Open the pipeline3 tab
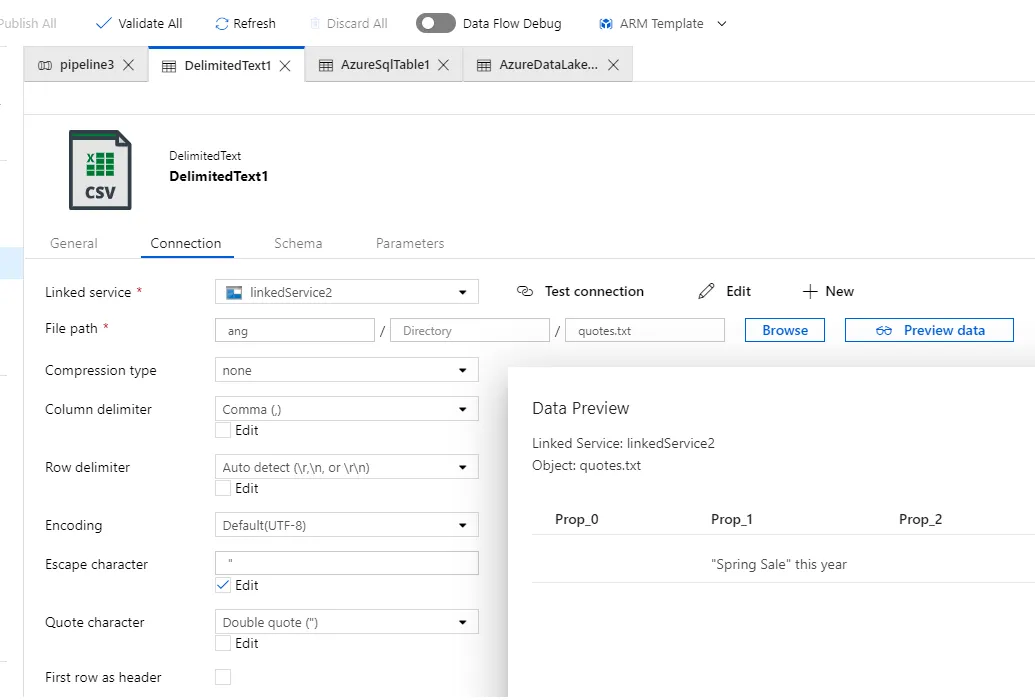 coord(76,66)
